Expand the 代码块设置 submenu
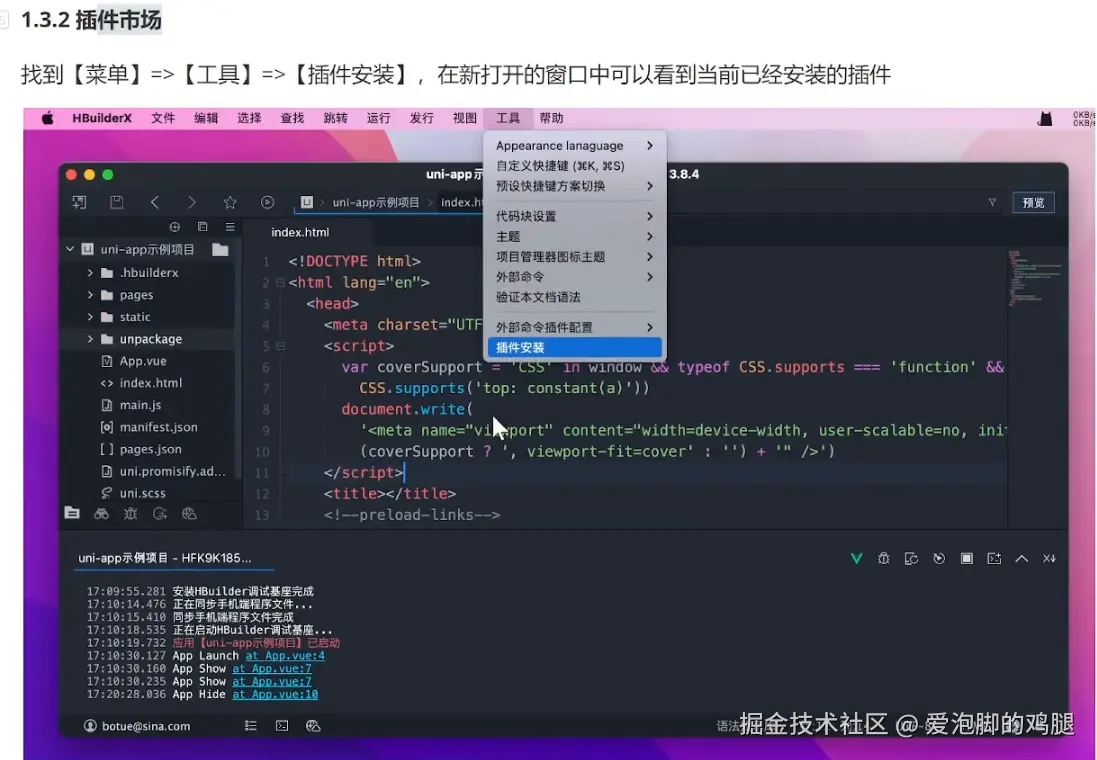This screenshot has width=1097, height=760. (x=574, y=216)
